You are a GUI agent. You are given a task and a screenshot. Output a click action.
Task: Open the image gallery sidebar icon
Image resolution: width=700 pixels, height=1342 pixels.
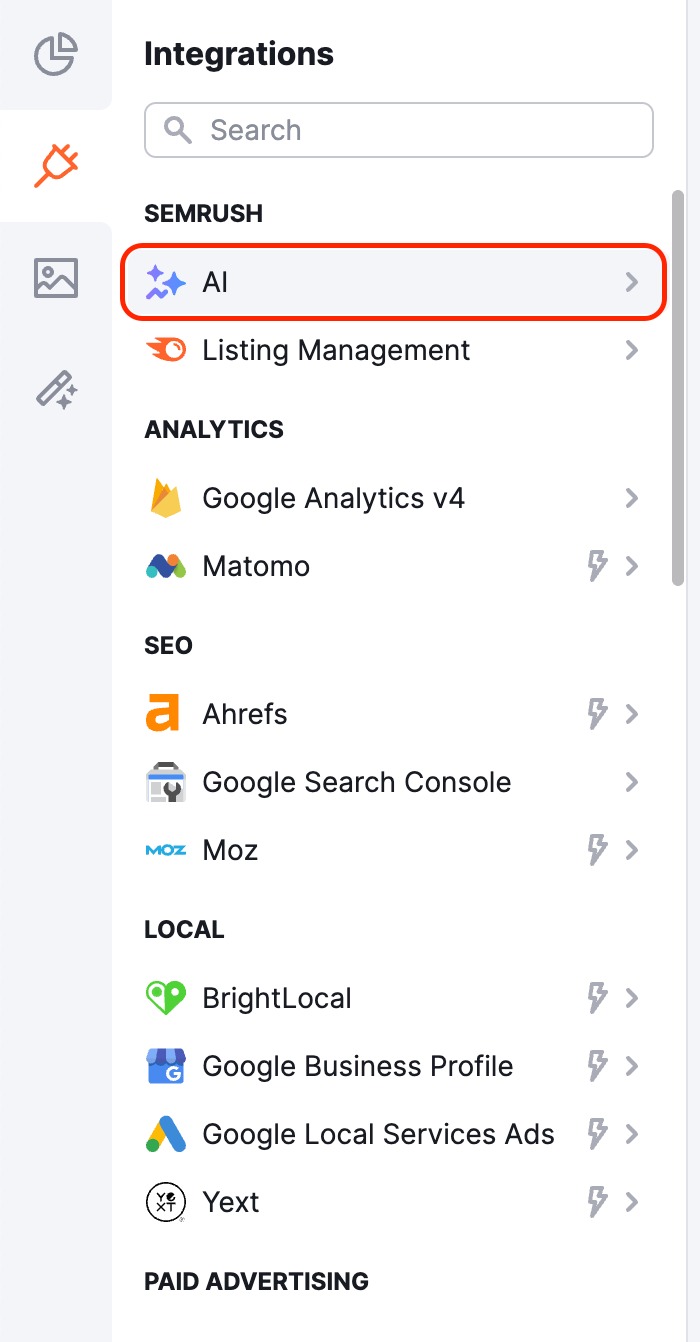(x=56, y=277)
